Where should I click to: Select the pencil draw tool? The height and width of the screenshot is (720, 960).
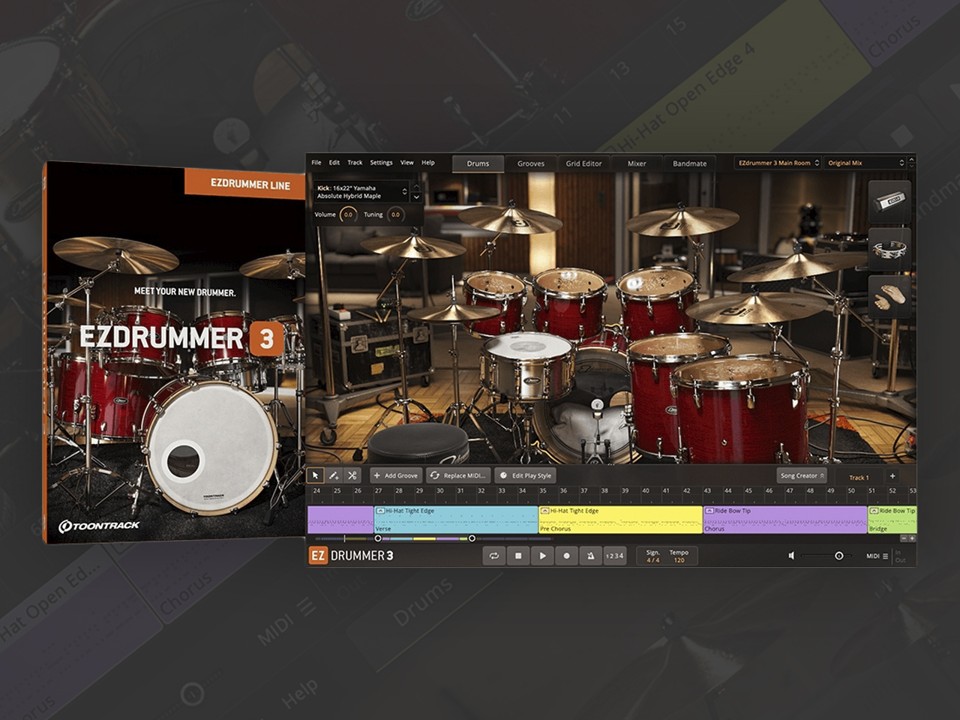[x=334, y=475]
